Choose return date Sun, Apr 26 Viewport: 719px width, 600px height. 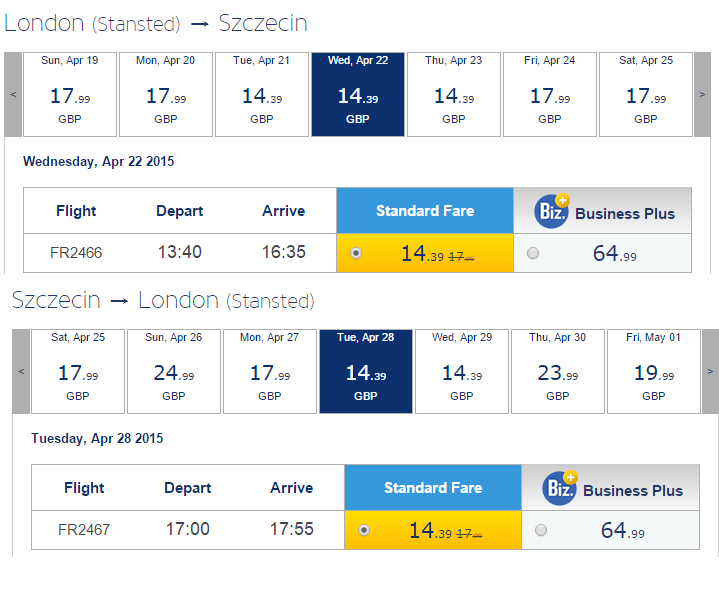(x=174, y=372)
